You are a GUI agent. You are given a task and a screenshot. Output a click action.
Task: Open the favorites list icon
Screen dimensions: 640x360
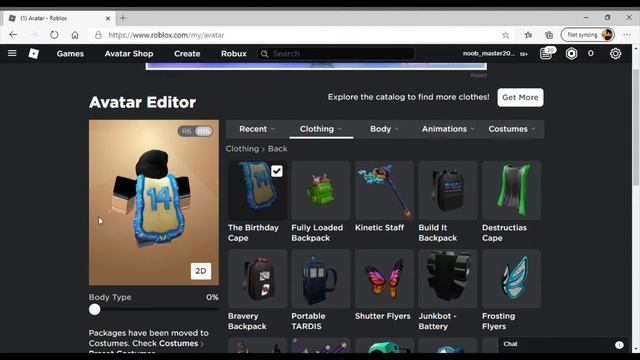point(528,35)
